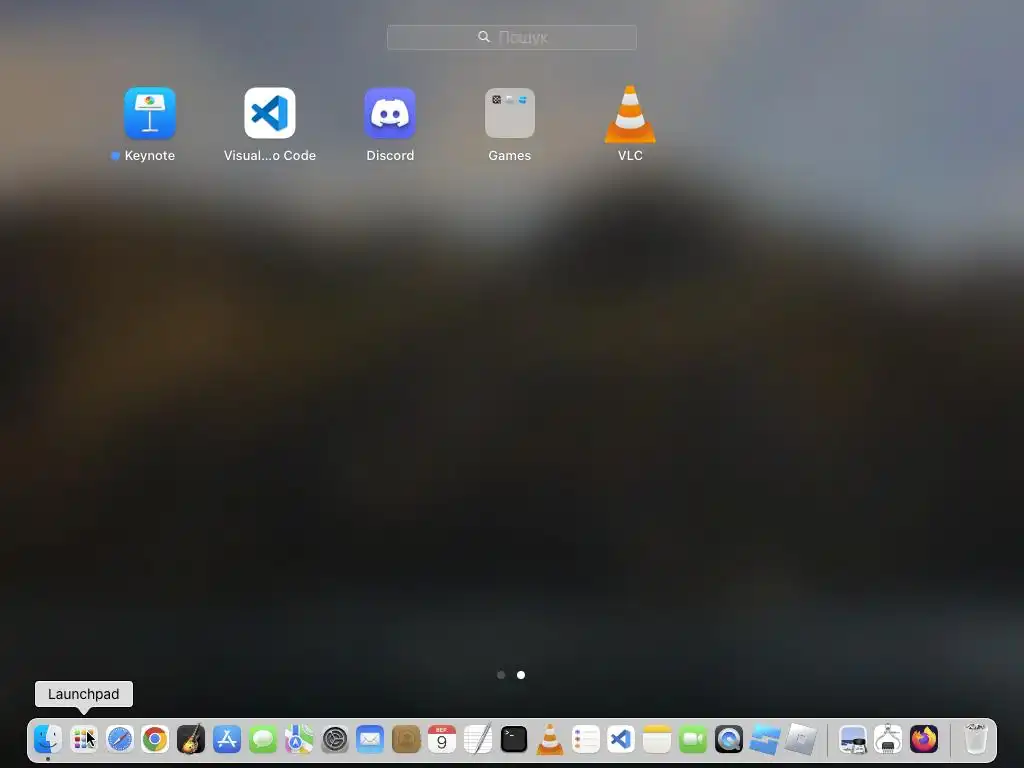
Task: Open Reminders from the Dock
Action: pos(586,739)
